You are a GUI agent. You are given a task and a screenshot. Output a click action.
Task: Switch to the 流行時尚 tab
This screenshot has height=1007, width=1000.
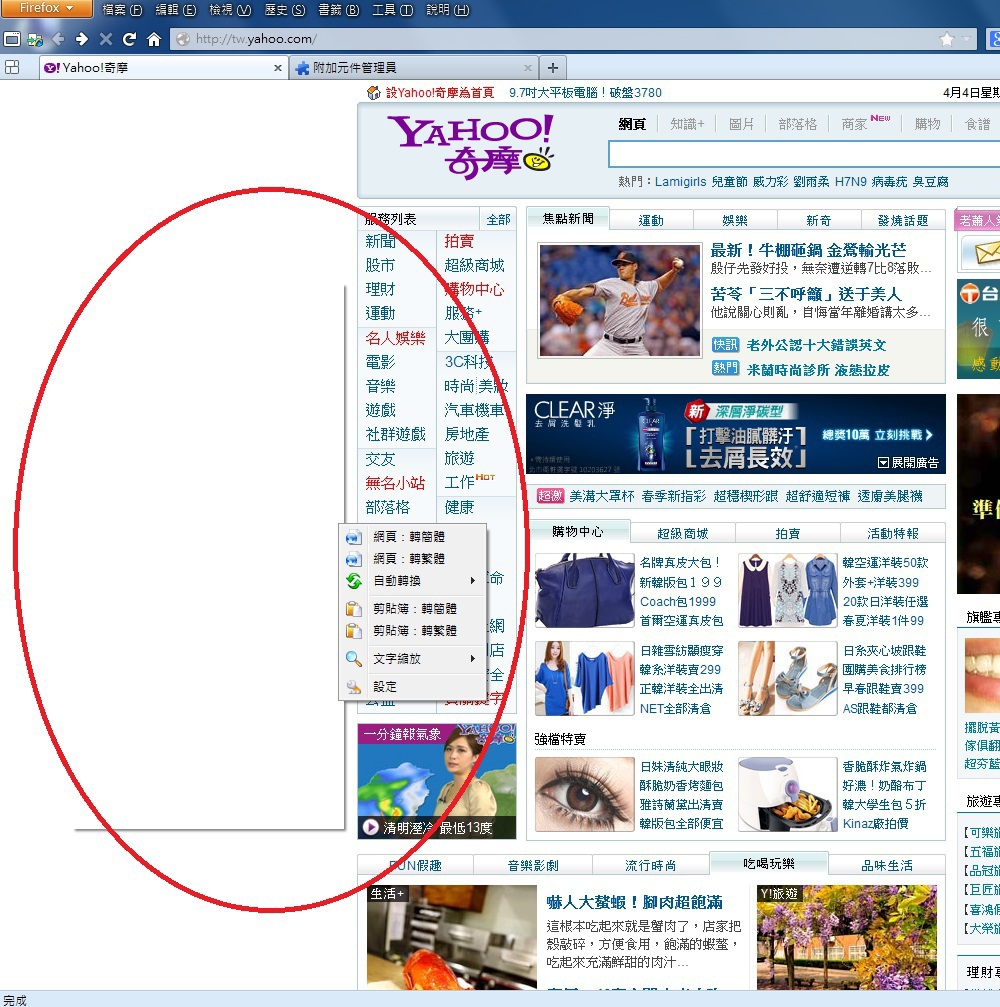(651, 866)
